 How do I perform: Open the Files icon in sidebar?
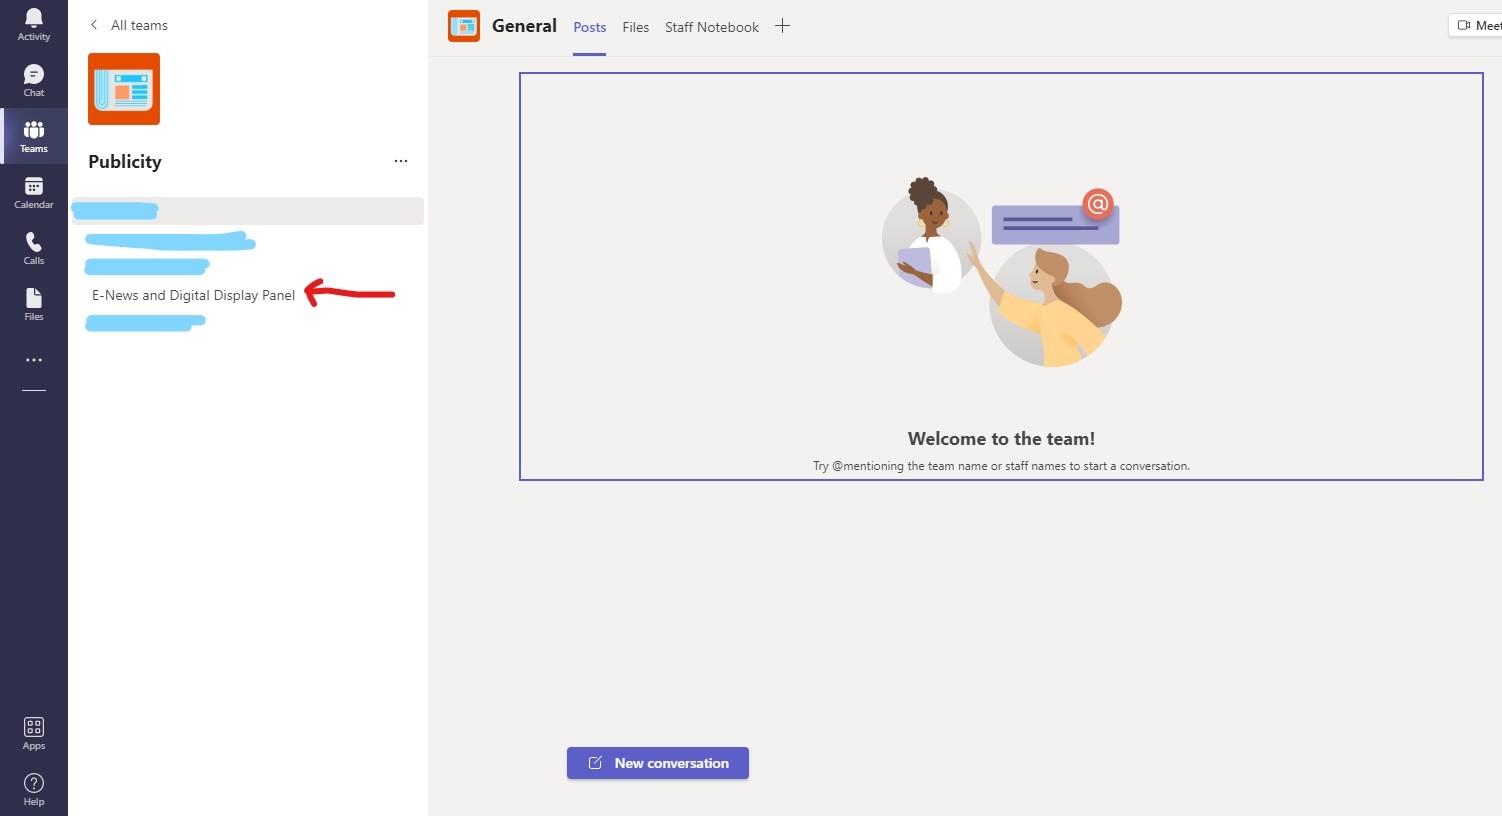[33, 305]
